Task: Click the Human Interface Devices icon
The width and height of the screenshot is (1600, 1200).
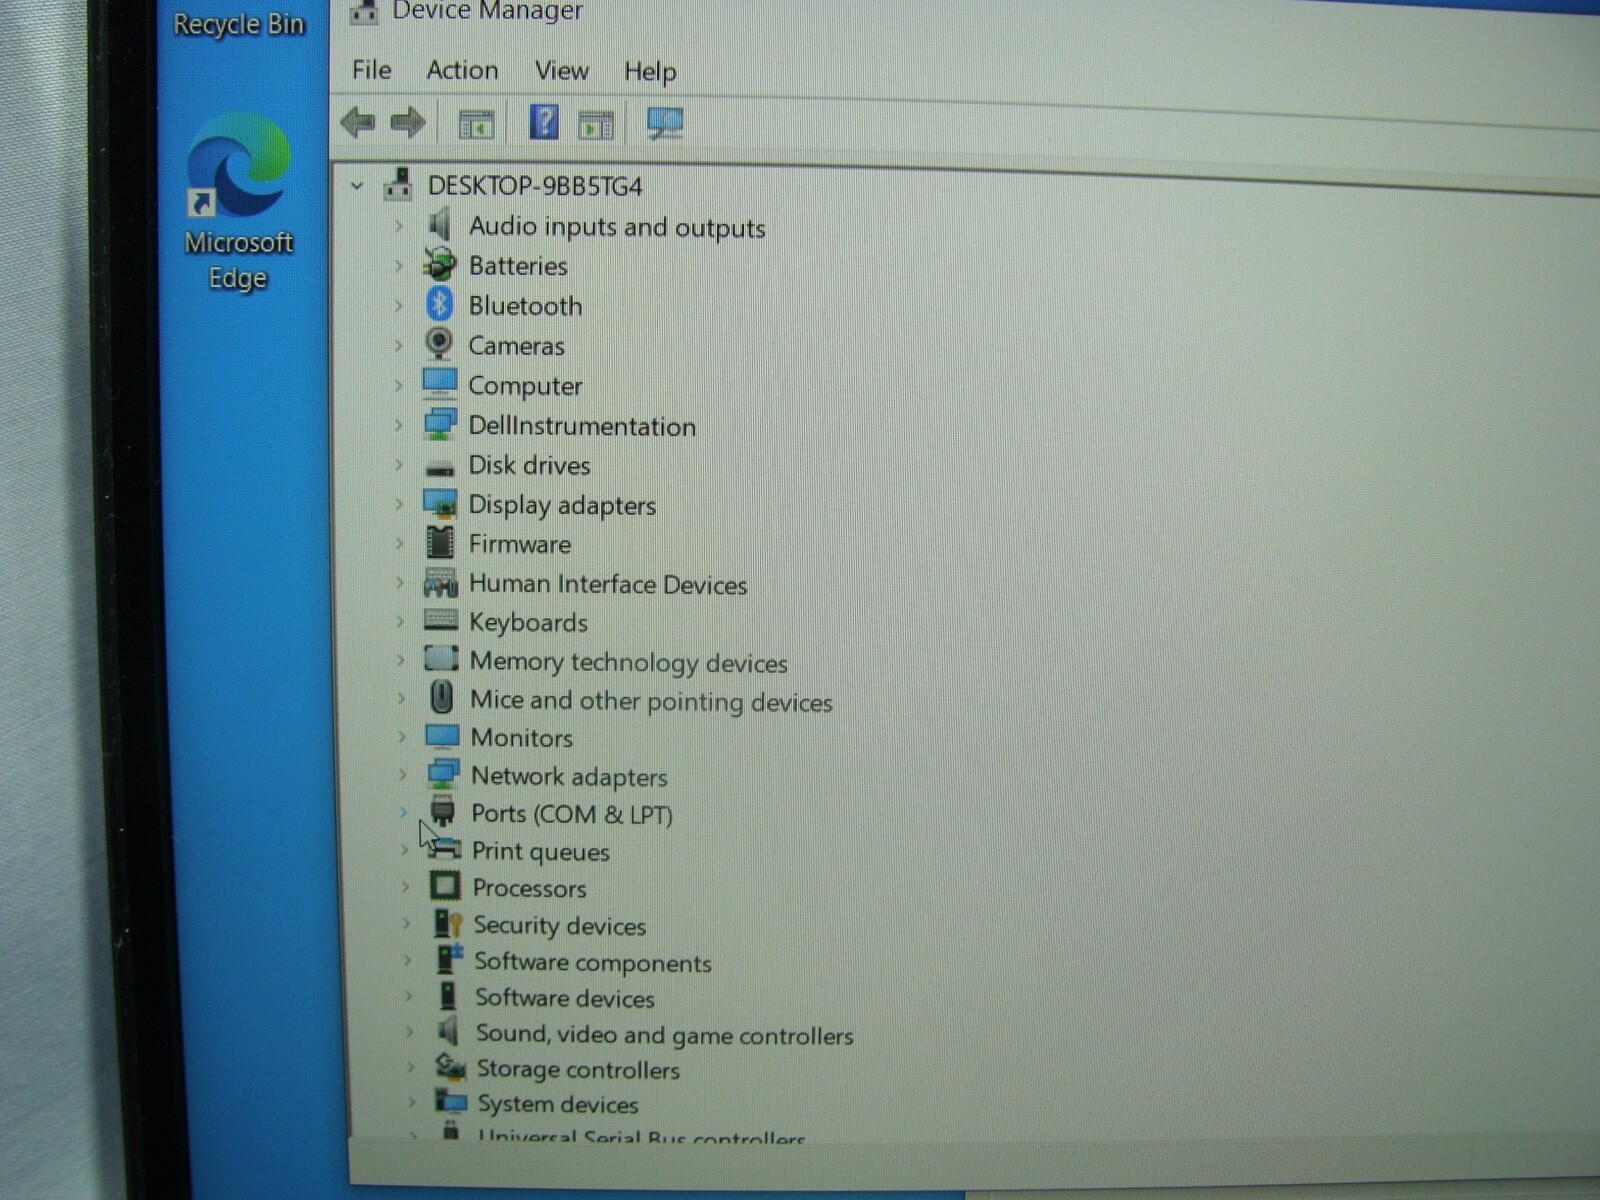Action: (x=441, y=582)
